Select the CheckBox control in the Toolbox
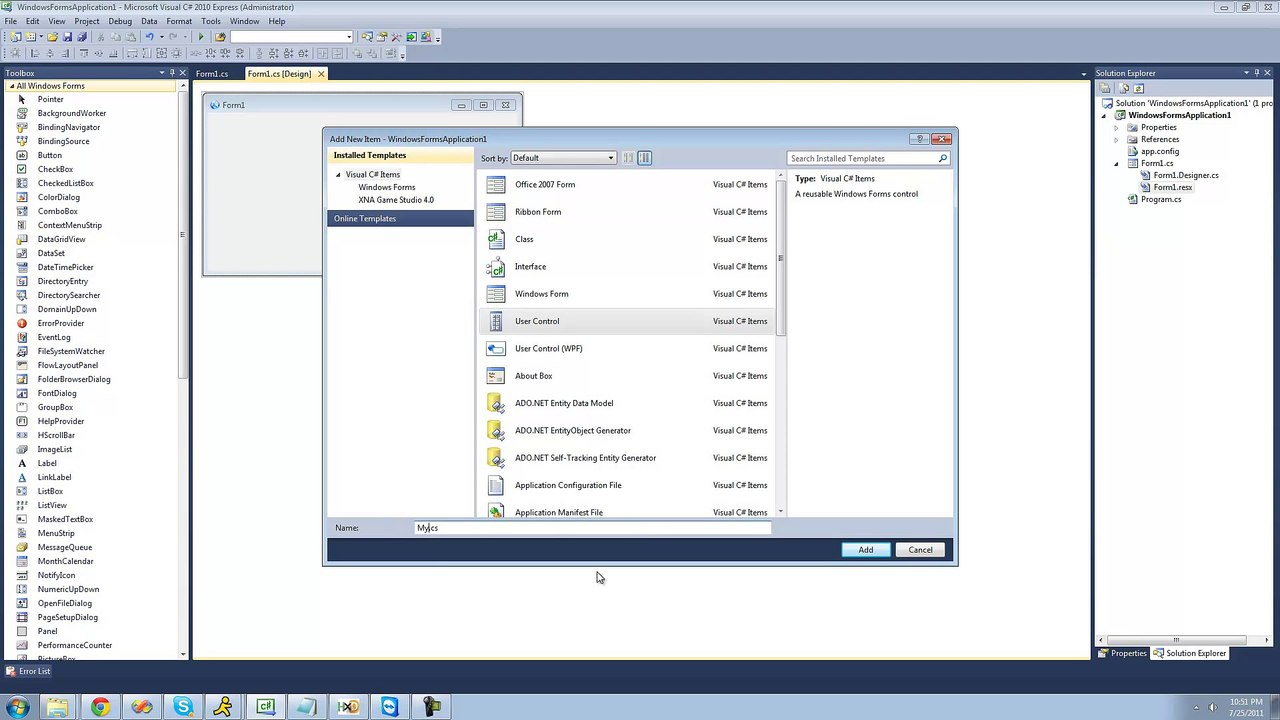This screenshot has height=720, width=1280. coord(55,169)
